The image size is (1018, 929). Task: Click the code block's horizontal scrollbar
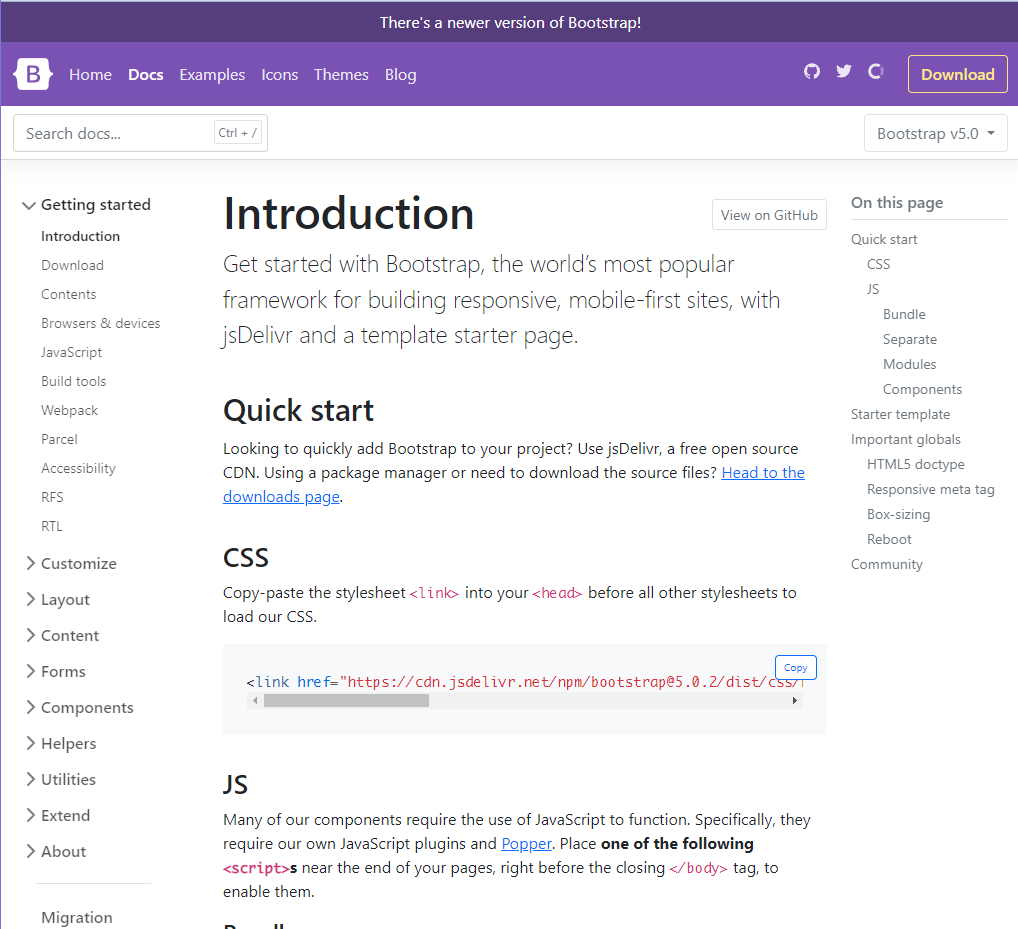(x=345, y=700)
